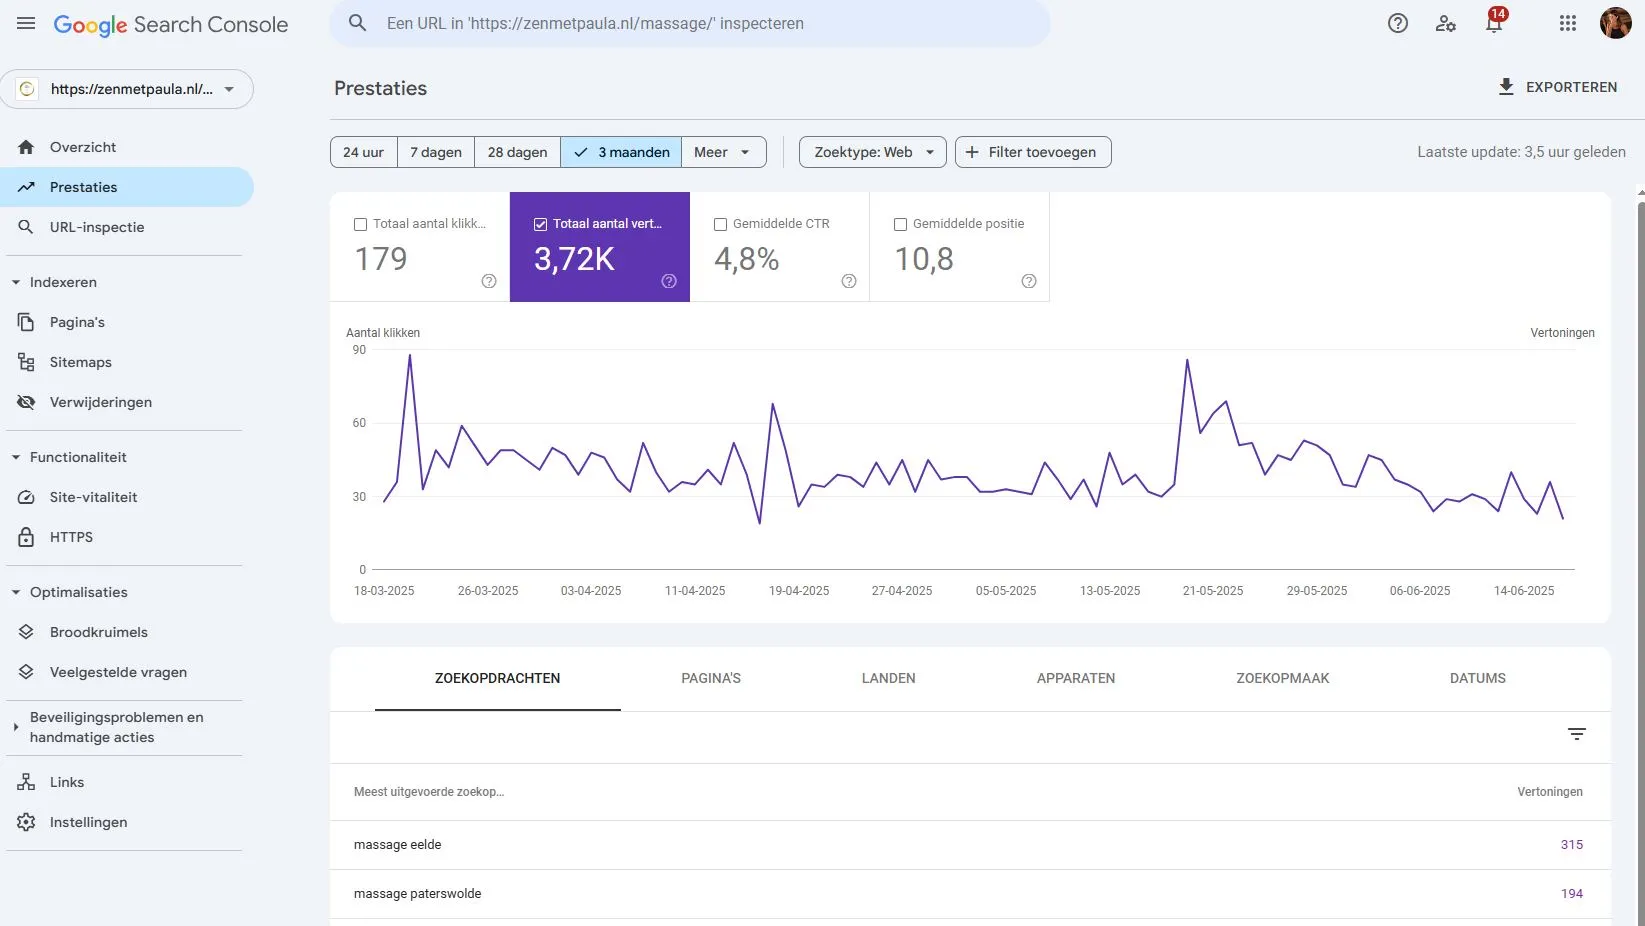Click the Broodkruimels layers icon
Viewport: 1645px width, 926px height.
[26, 632]
